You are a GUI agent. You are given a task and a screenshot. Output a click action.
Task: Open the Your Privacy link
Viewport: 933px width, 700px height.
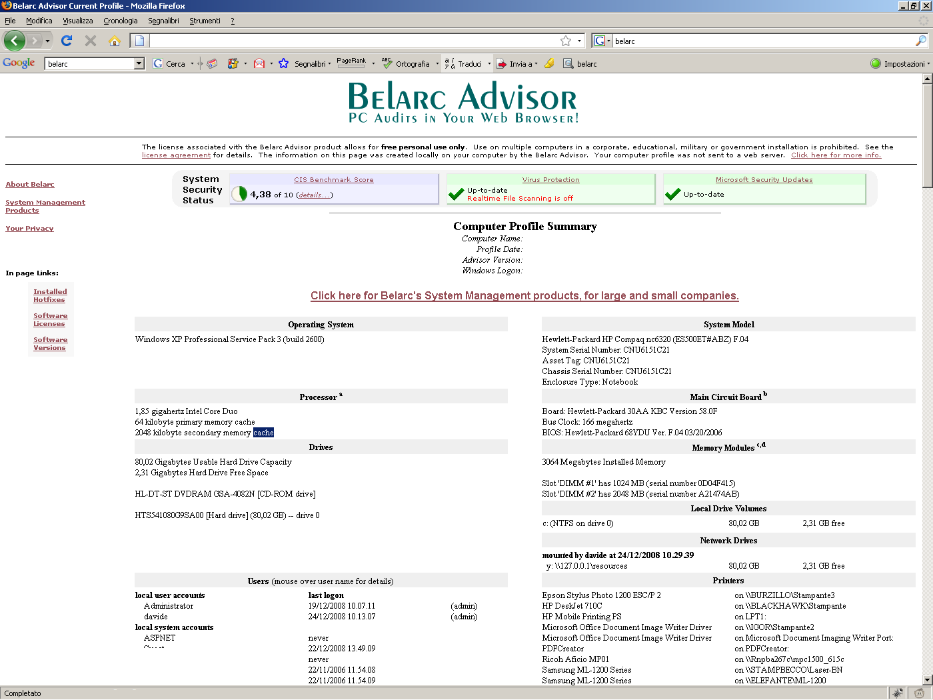(30, 229)
